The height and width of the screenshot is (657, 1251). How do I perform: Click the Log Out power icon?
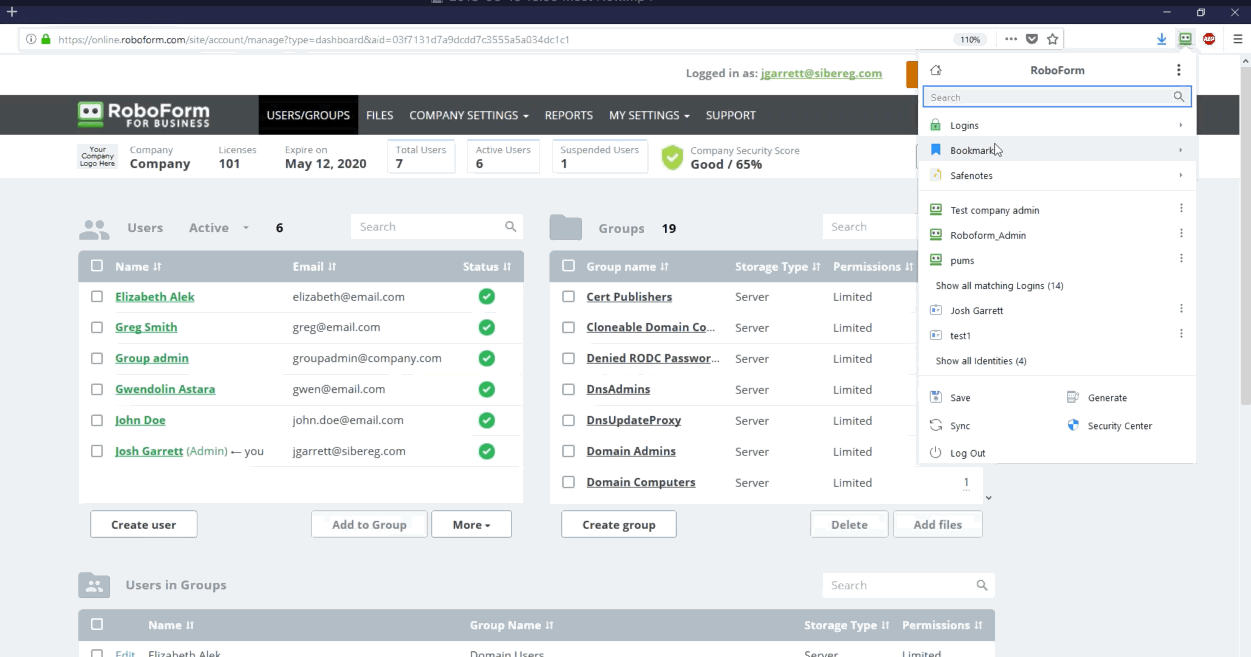tap(936, 453)
